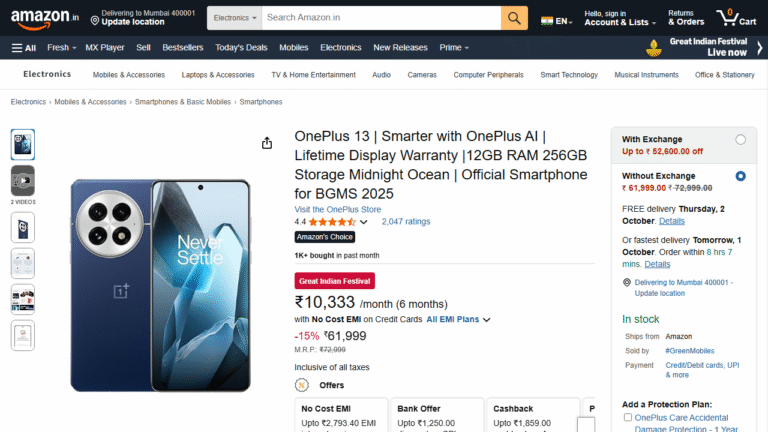Play the product videos thumbnail

pyautogui.click(x=22, y=180)
